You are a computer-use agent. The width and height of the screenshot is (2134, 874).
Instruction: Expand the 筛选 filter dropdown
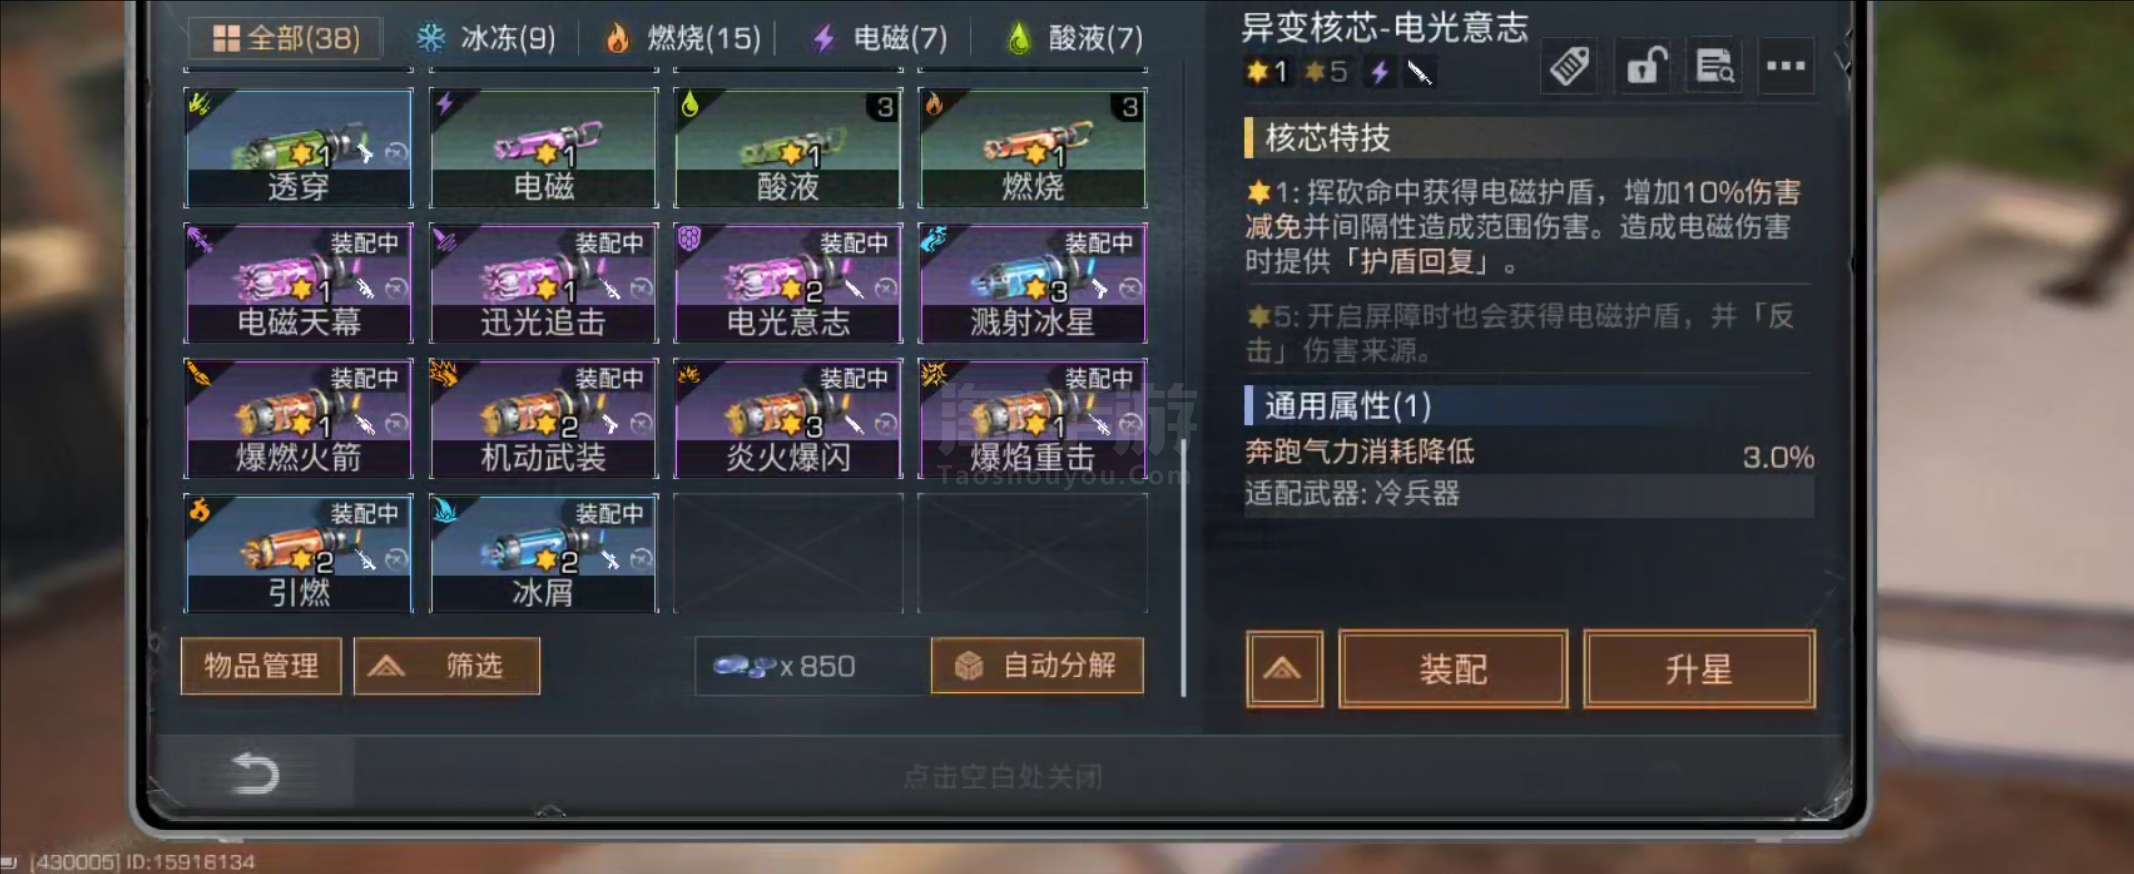447,666
